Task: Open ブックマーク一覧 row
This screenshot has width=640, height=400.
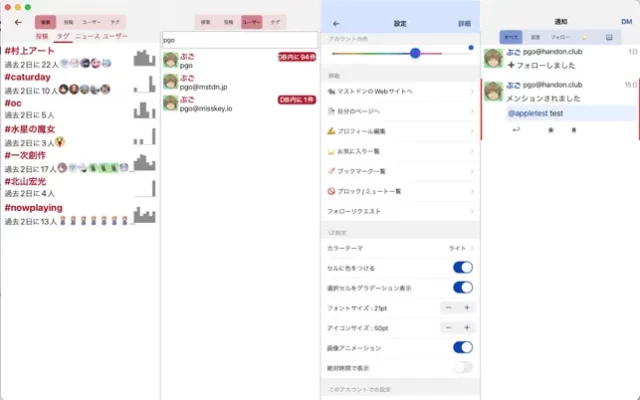Action: click(x=400, y=171)
